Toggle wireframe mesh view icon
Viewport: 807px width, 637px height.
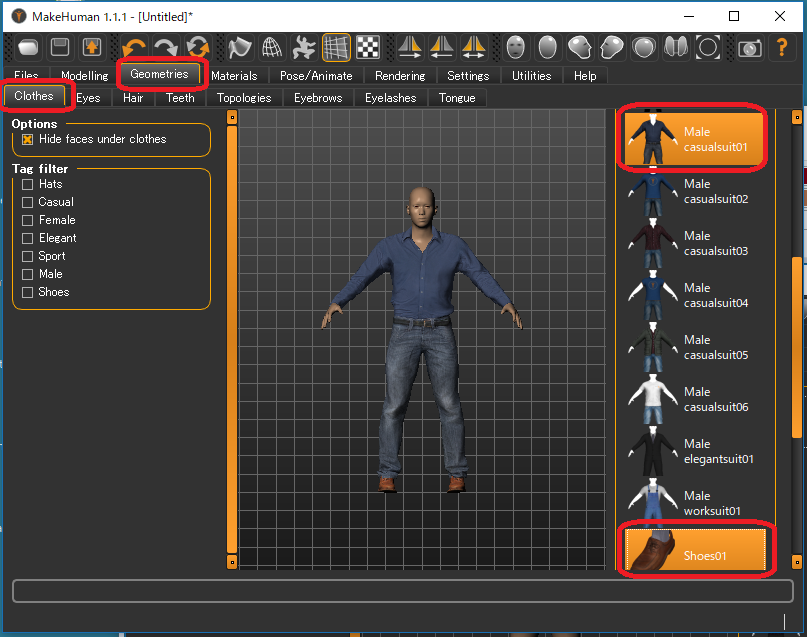[270, 47]
